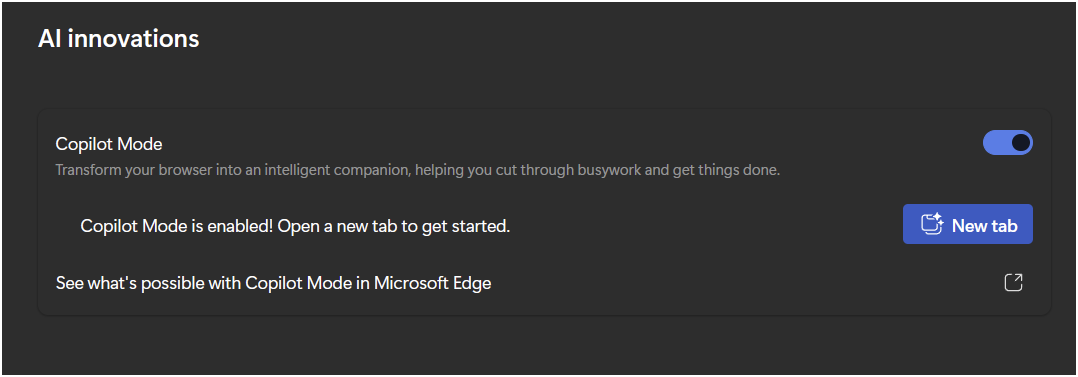
Task: Select the "Copilot Mode" setting title
Action: pos(109,144)
